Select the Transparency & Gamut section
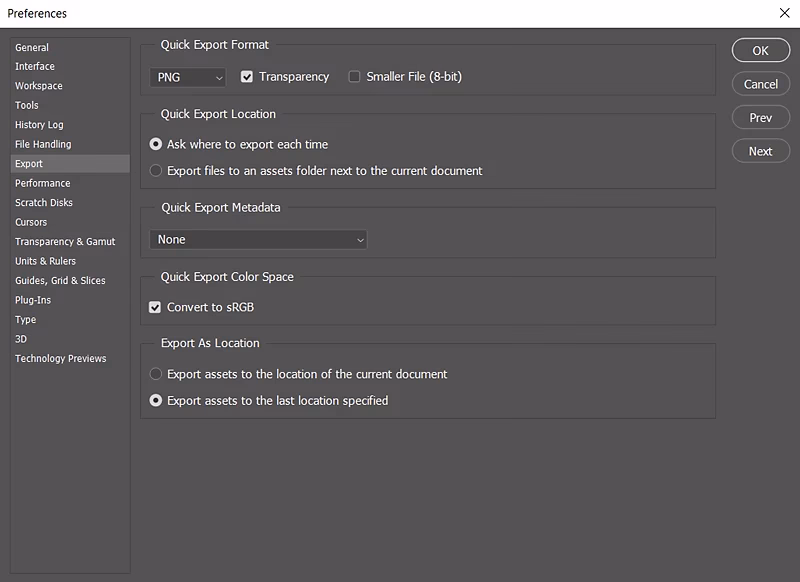This screenshot has height=582, width=800. [65, 241]
